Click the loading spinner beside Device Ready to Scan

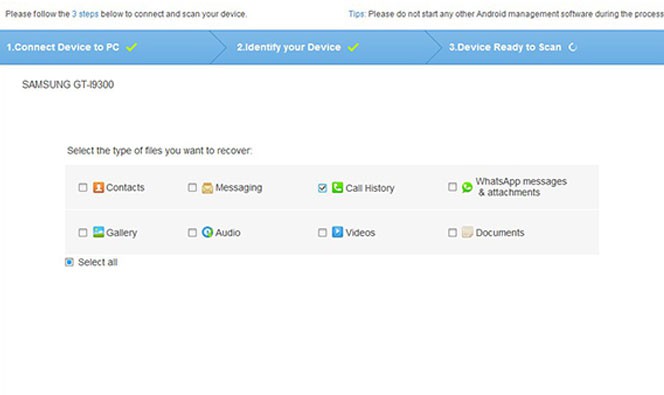coord(573,47)
